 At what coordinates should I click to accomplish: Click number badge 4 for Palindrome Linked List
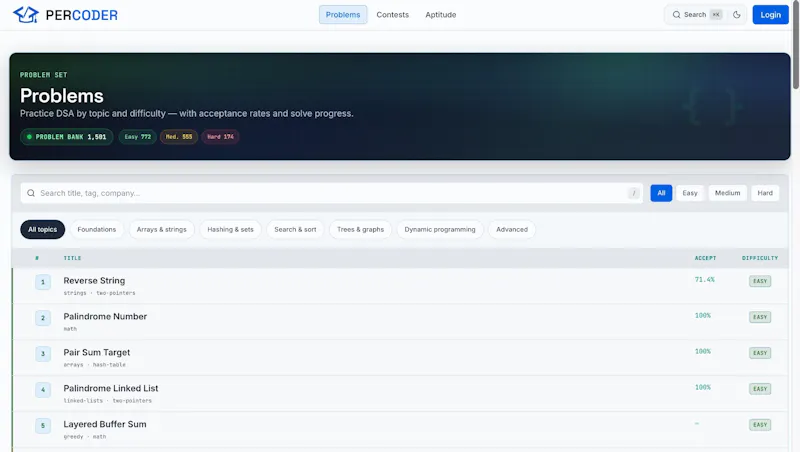[x=43, y=390]
